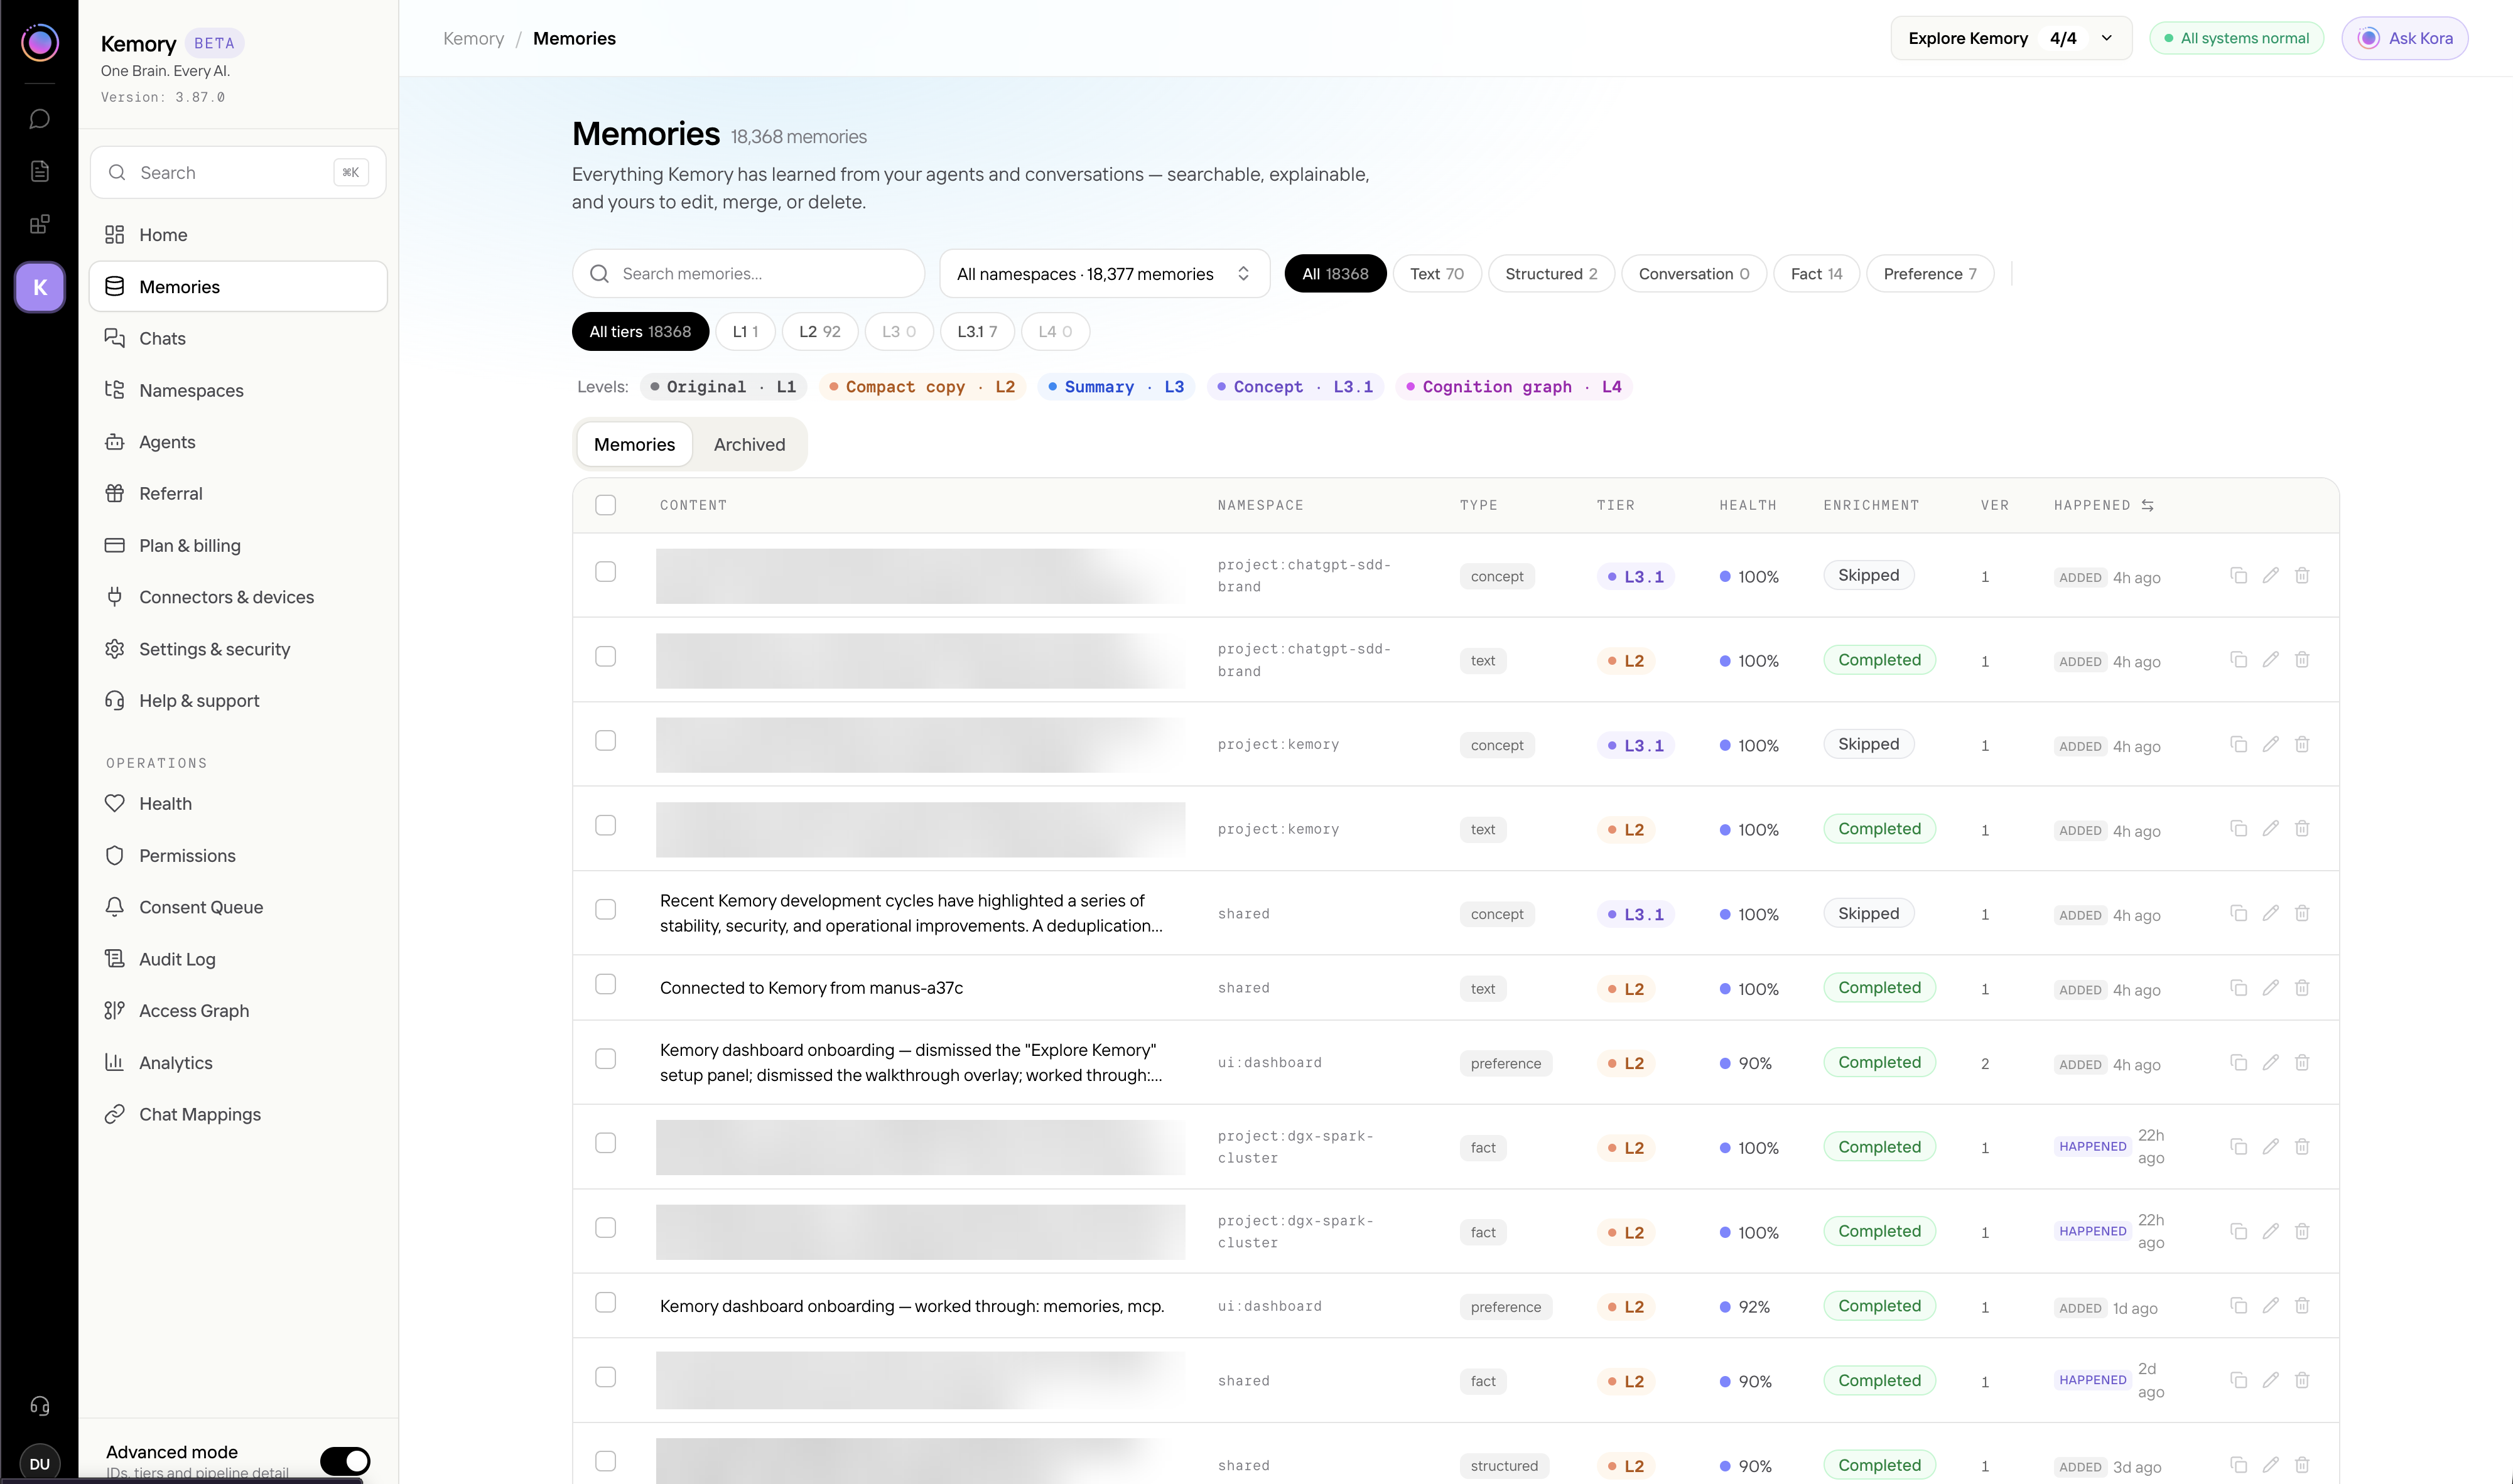The image size is (2513, 1484).
Task: Copy the 'Connected to Kemory from manus-a37c' memory
Action: 2238,988
